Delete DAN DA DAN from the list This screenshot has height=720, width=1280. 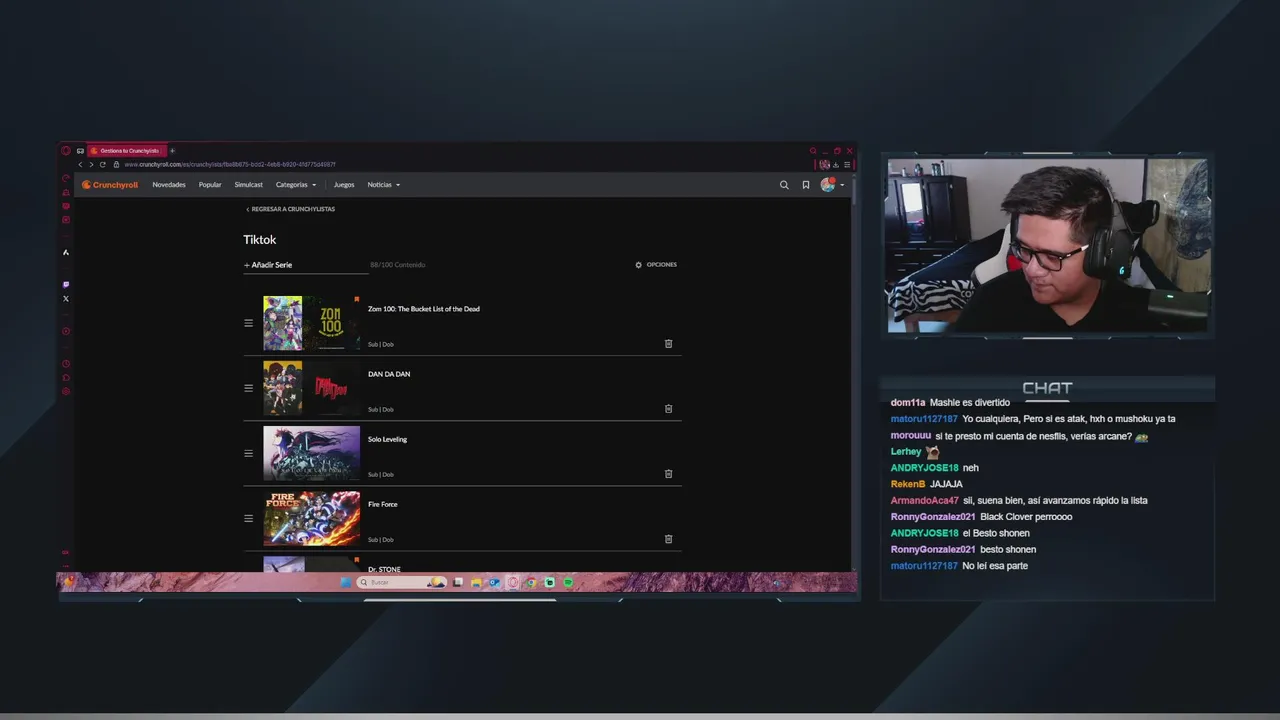pyautogui.click(x=669, y=409)
